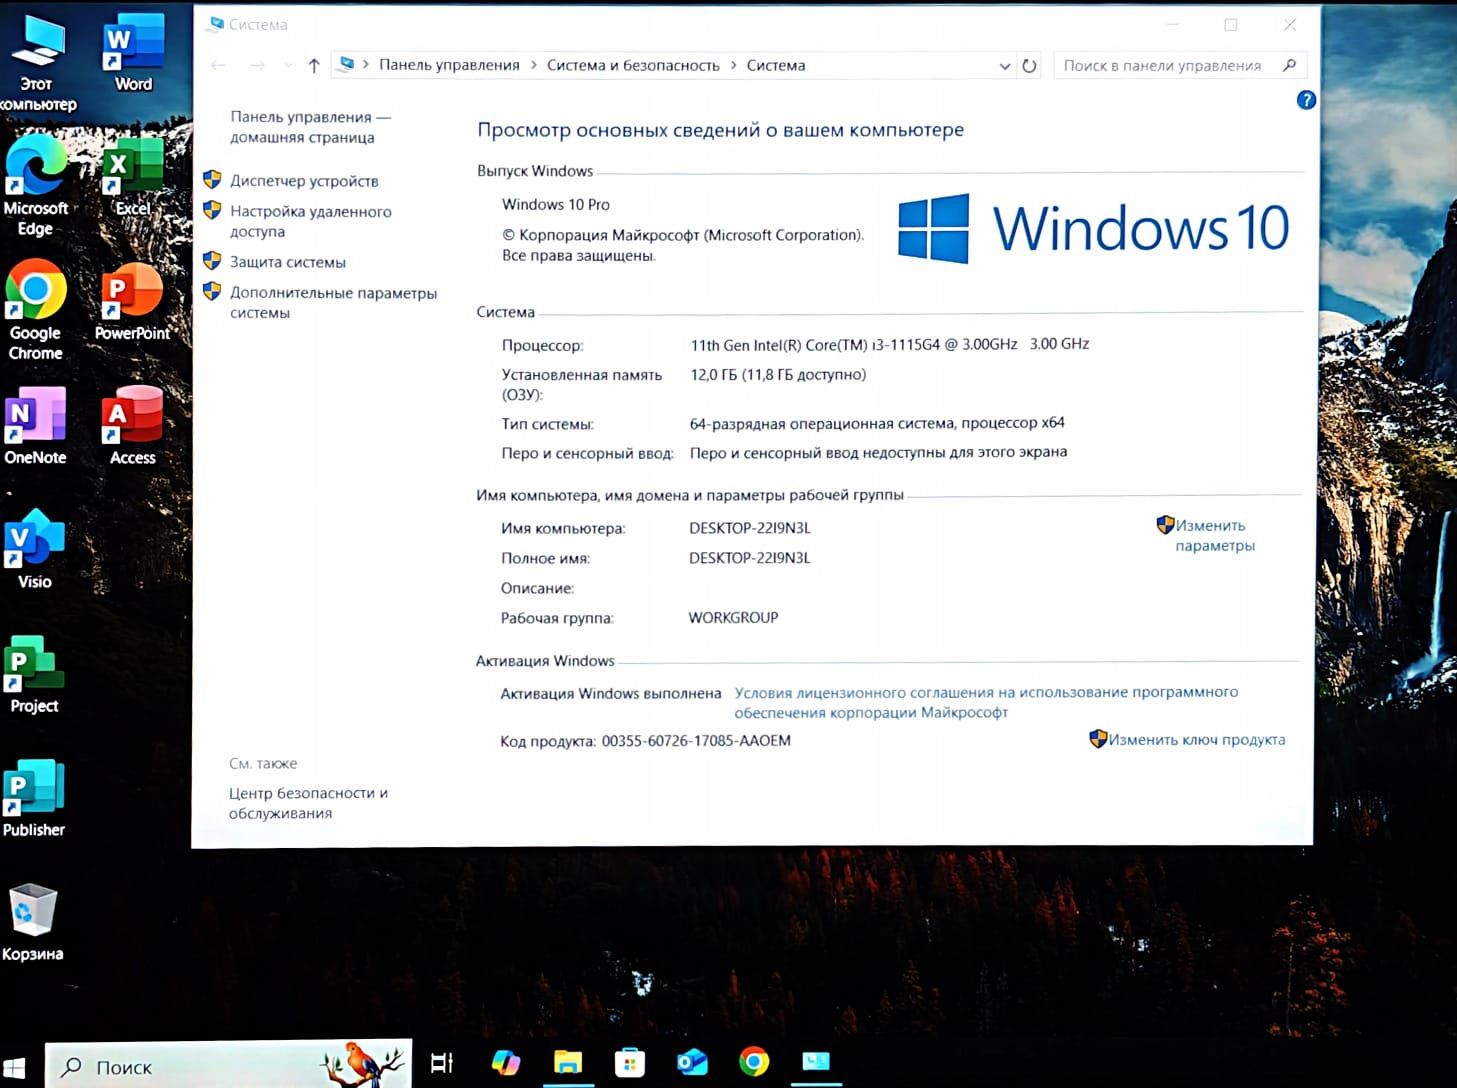
Task: Open the Access desktop shortcut
Action: click(x=133, y=426)
